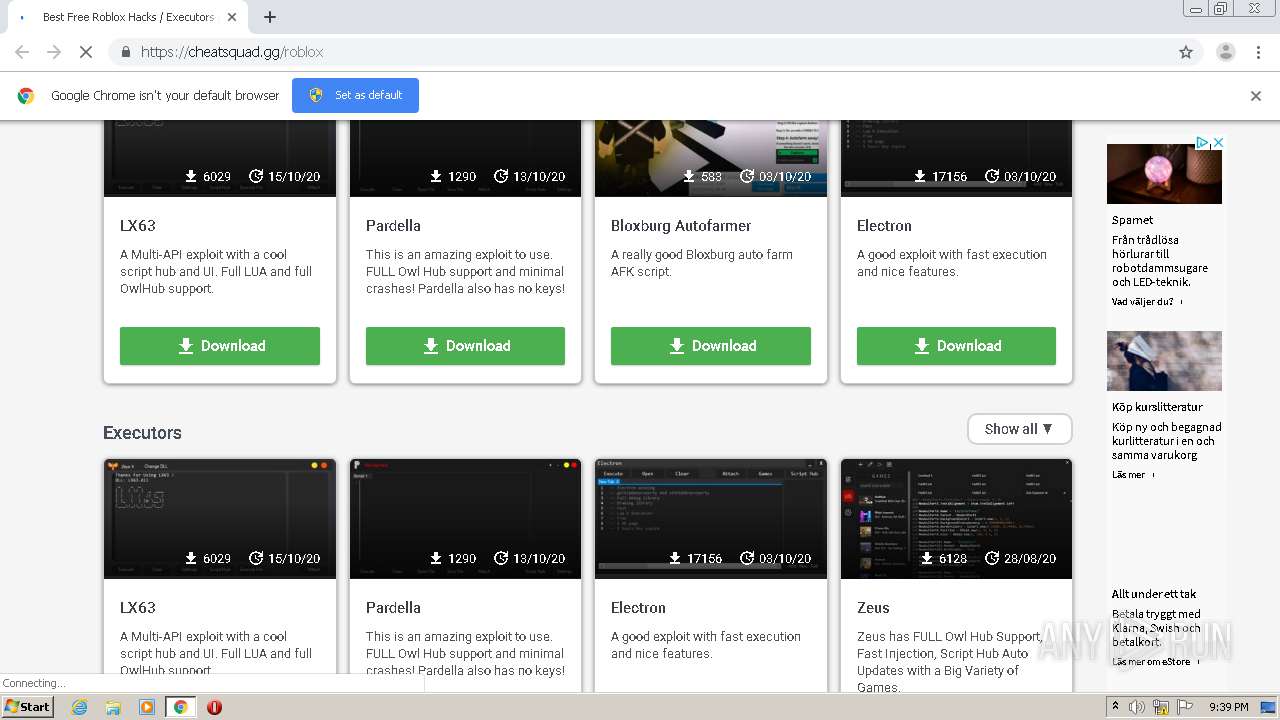Screen dimensions: 1280x720
Task: Close the sidebar advertisement
Action: tap(1218, 143)
